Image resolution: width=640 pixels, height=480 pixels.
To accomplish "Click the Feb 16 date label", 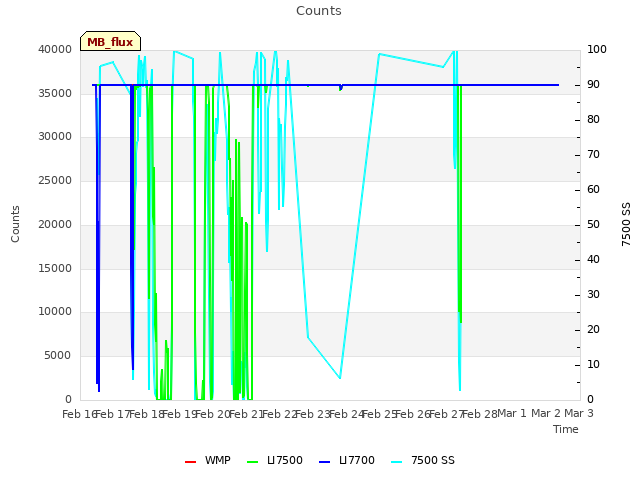I will click(80, 414).
